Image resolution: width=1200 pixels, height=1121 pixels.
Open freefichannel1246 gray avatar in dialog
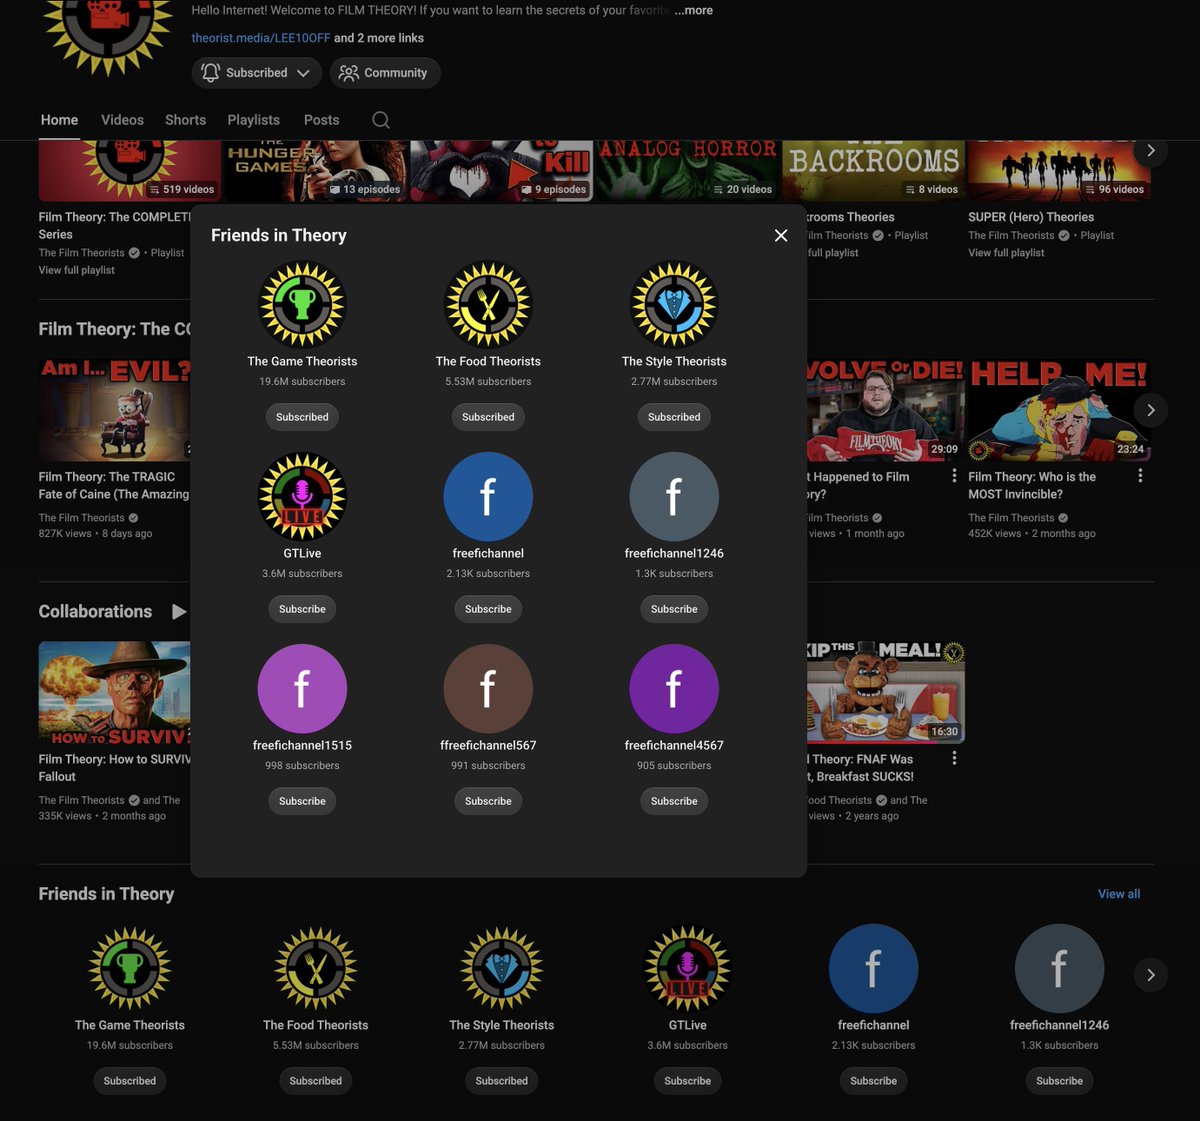(x=674, y=497)
